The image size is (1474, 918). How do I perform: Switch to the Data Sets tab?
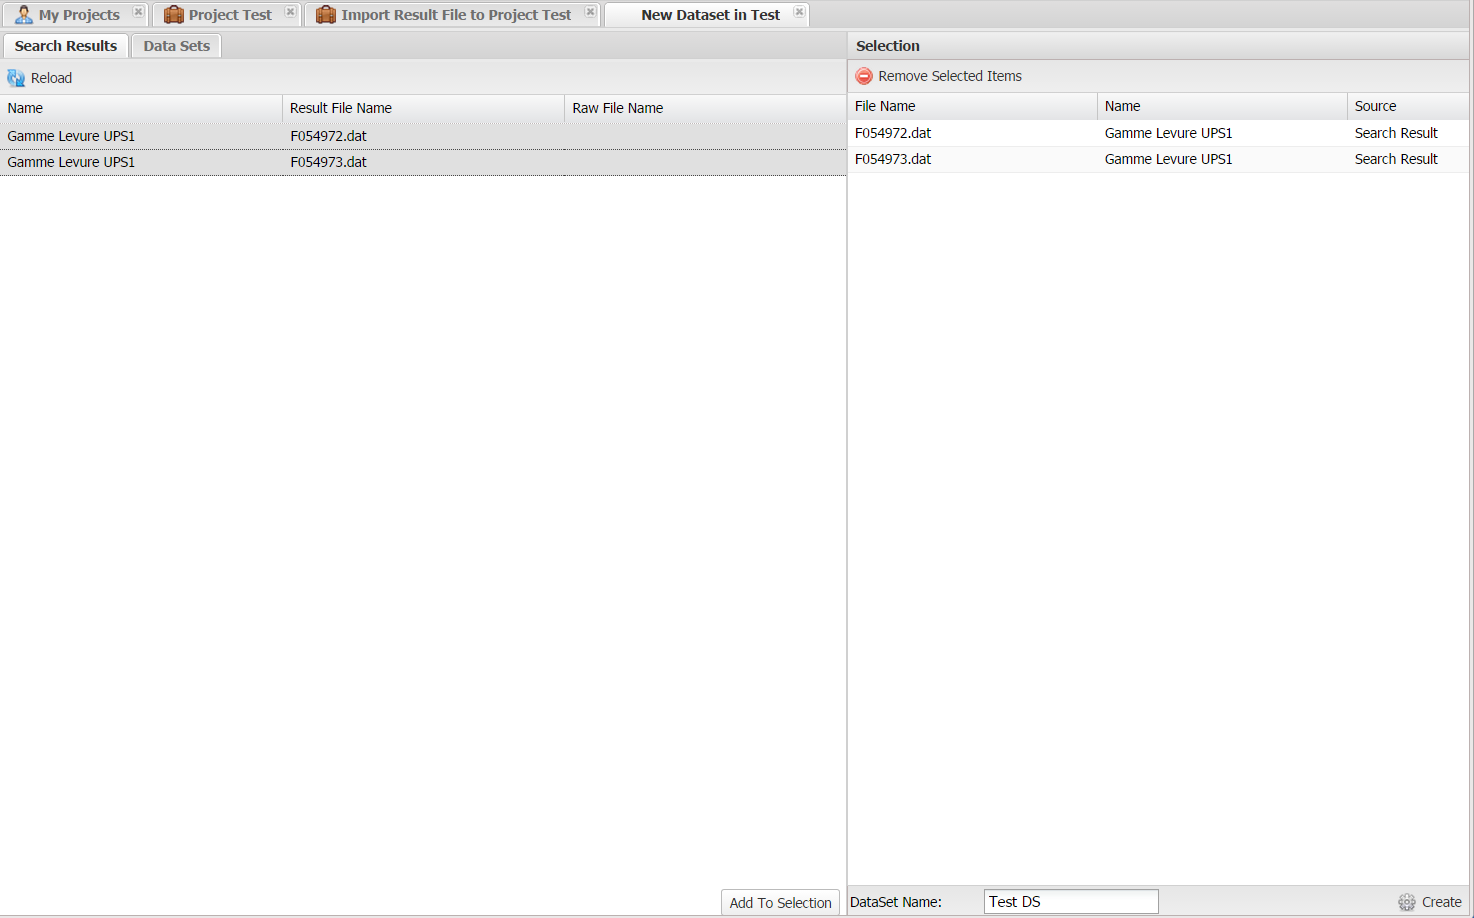(176, 46)
